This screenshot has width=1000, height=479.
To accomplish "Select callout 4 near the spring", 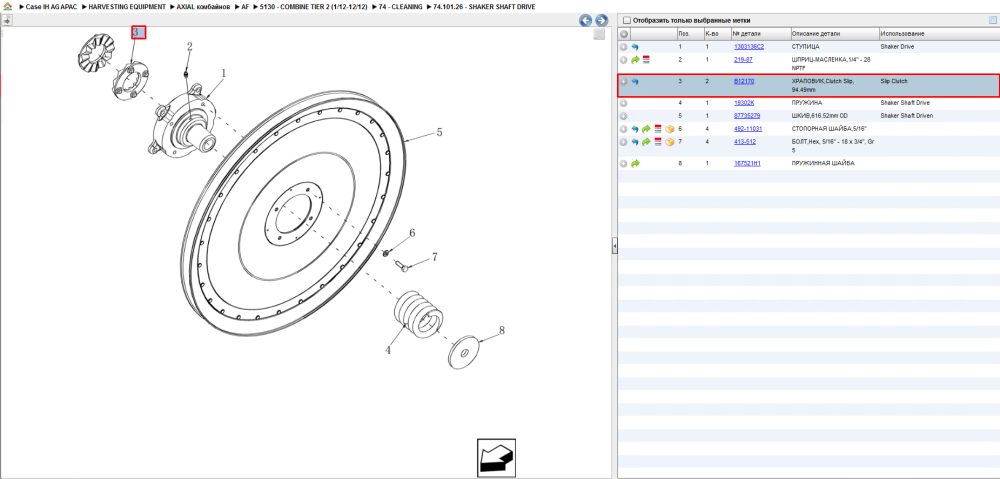I will 387,350.
